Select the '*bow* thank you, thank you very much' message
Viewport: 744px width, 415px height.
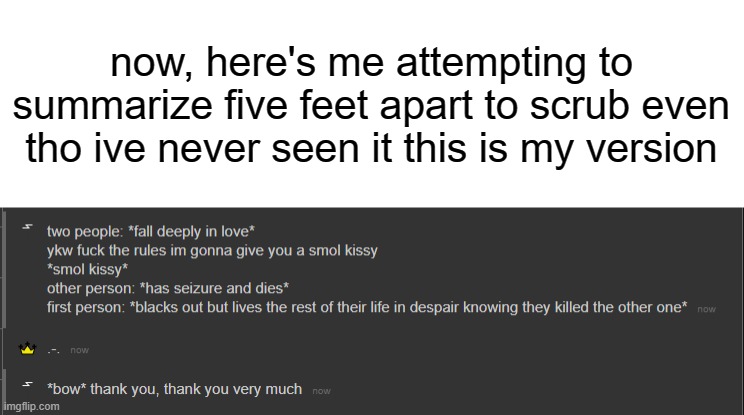pos(174,389)
